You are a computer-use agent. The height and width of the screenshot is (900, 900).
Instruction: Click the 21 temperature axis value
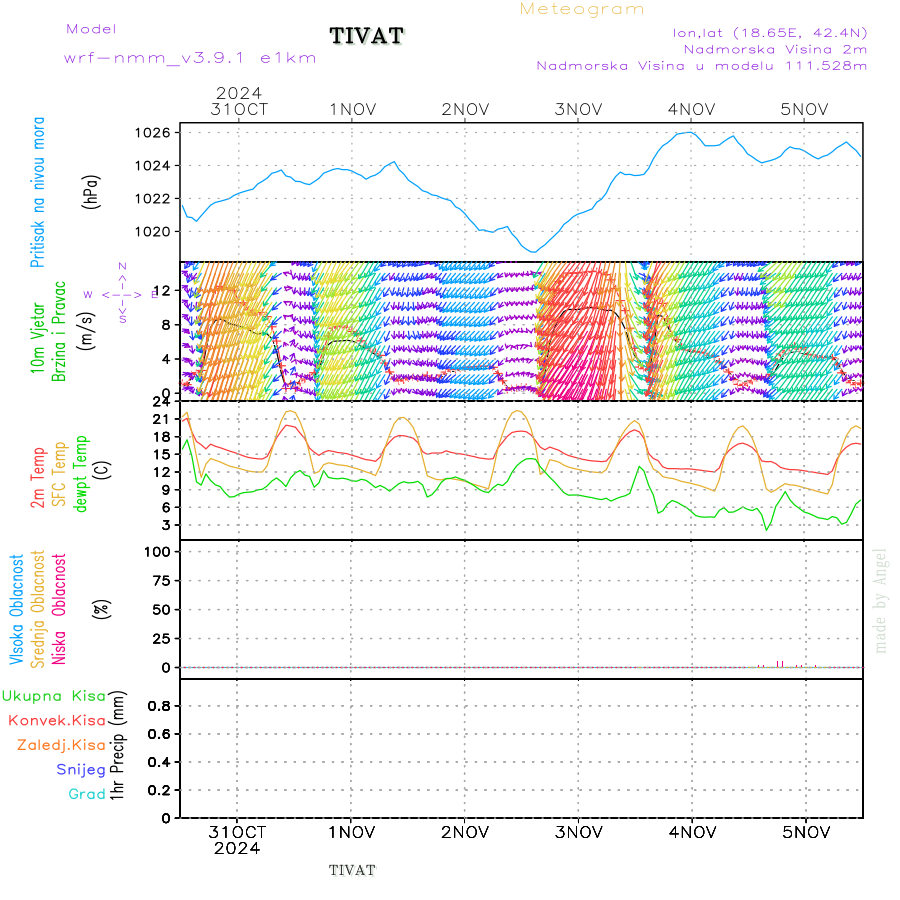click(161, 420)
